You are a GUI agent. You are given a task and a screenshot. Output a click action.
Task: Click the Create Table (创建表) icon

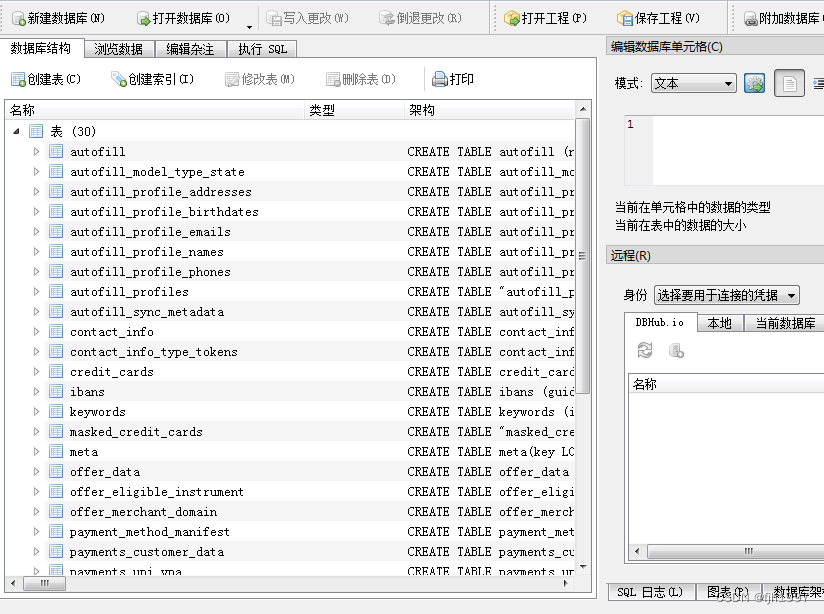point(18,79)
